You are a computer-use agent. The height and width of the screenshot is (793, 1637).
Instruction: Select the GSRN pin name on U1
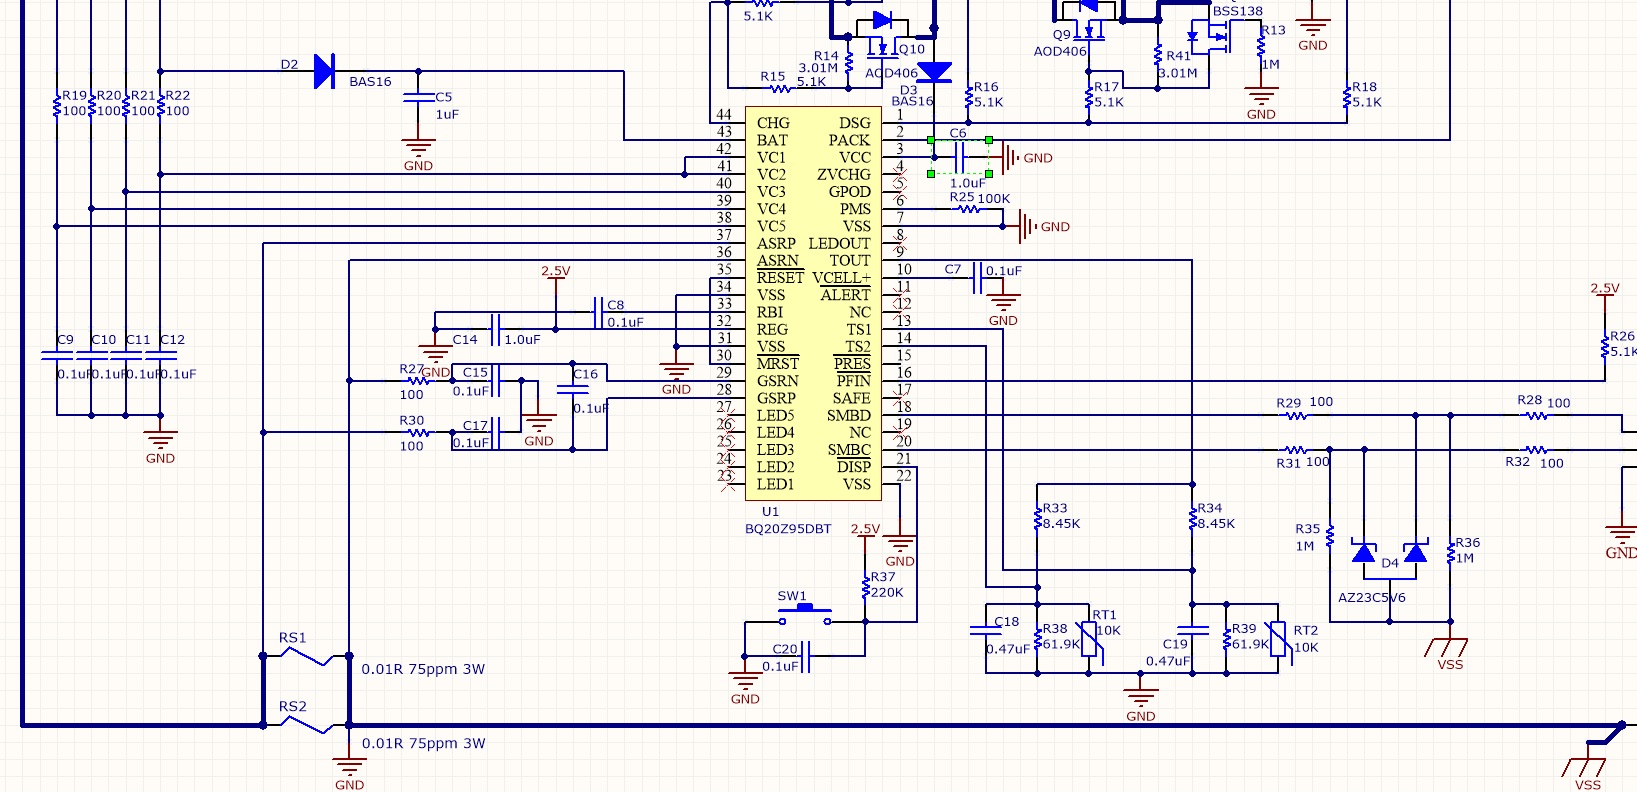click(778, 381)
